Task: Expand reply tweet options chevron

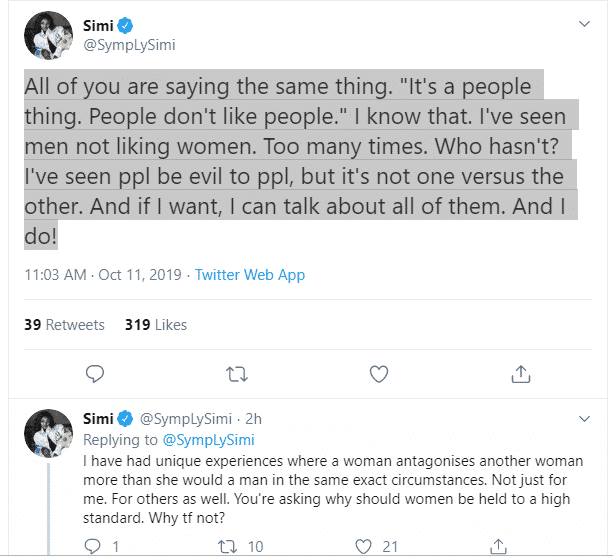Action: pos(585,418)
